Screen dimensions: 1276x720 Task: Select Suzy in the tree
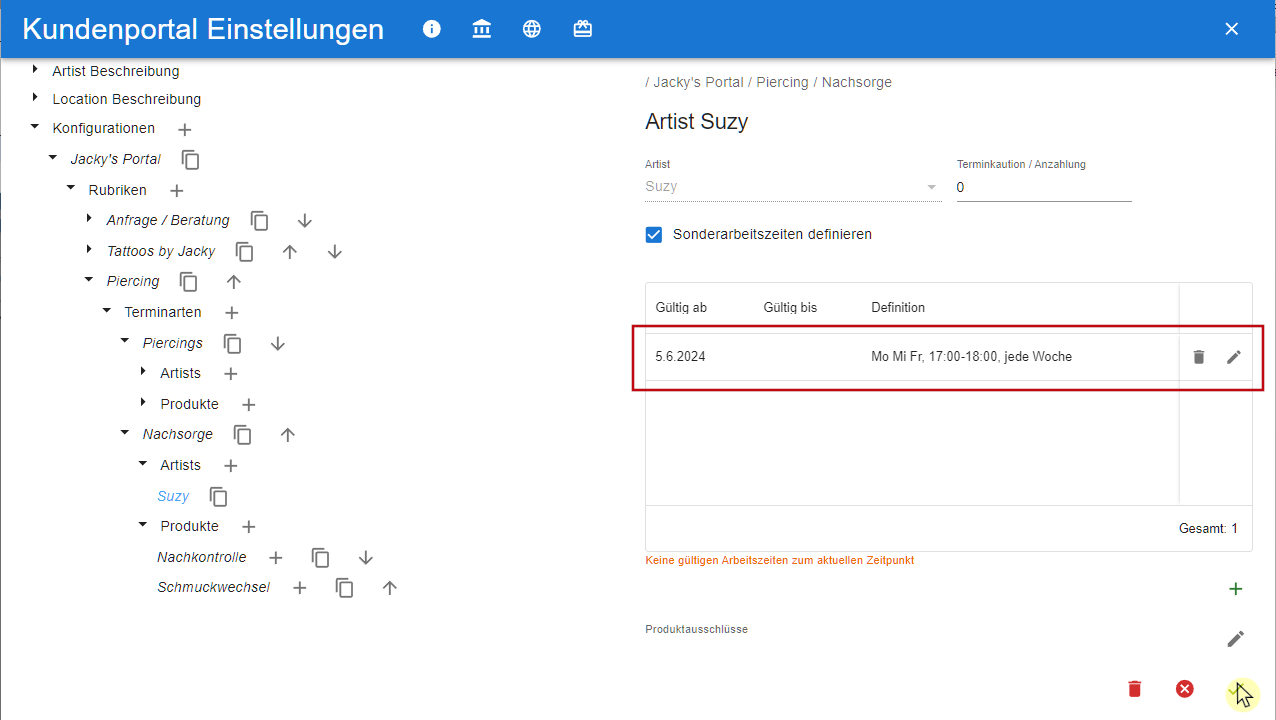[x=173, y=497]
